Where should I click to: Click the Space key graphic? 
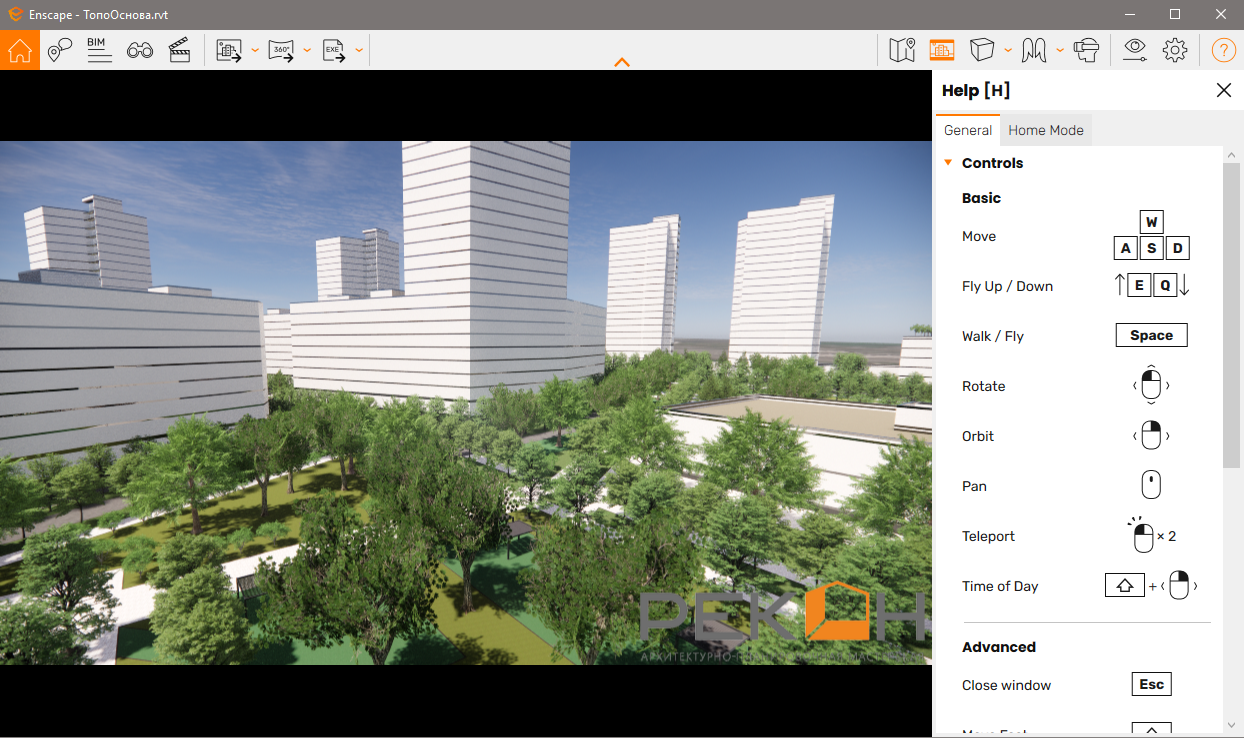tap(1151, 336)
